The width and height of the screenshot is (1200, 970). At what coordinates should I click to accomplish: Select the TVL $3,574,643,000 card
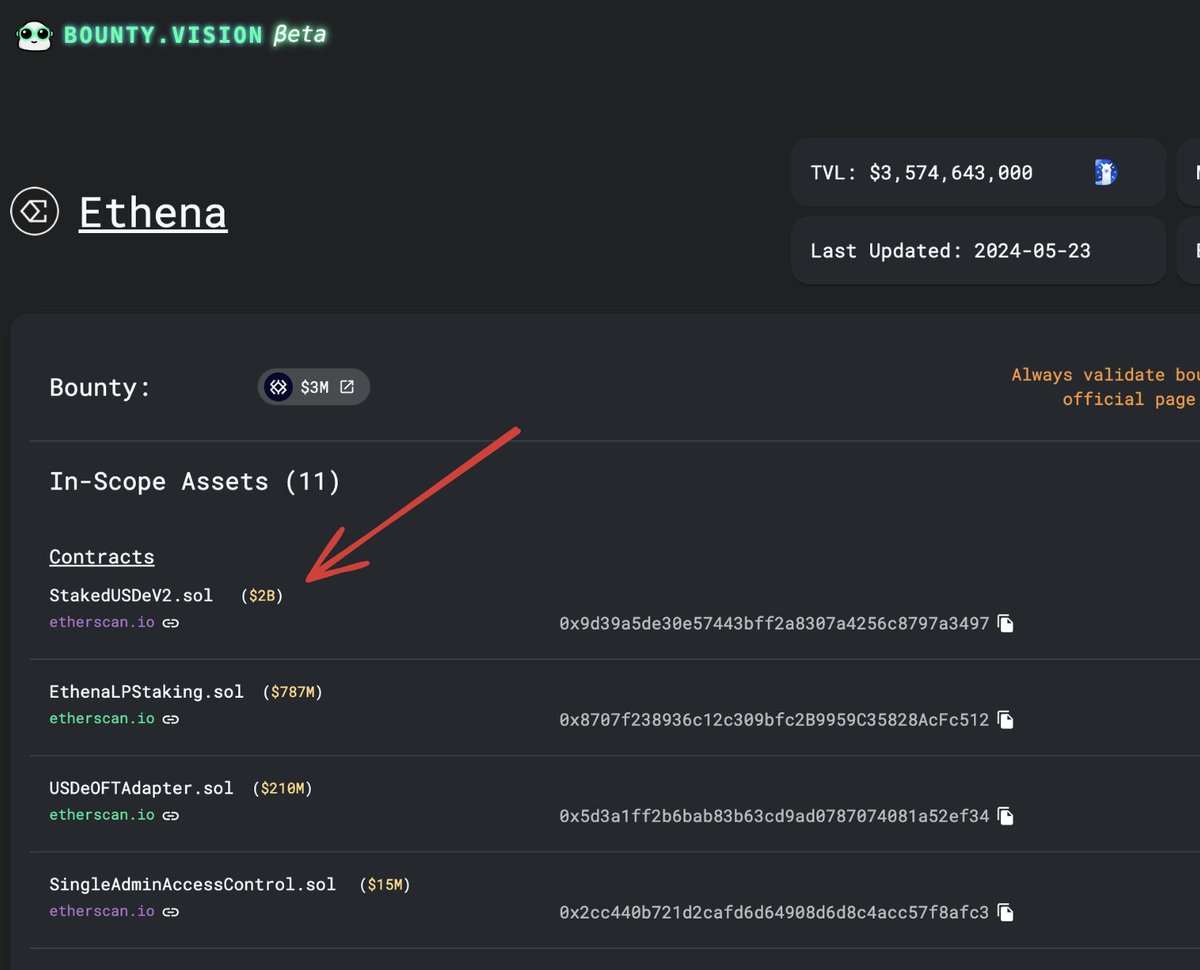(979, 173)
